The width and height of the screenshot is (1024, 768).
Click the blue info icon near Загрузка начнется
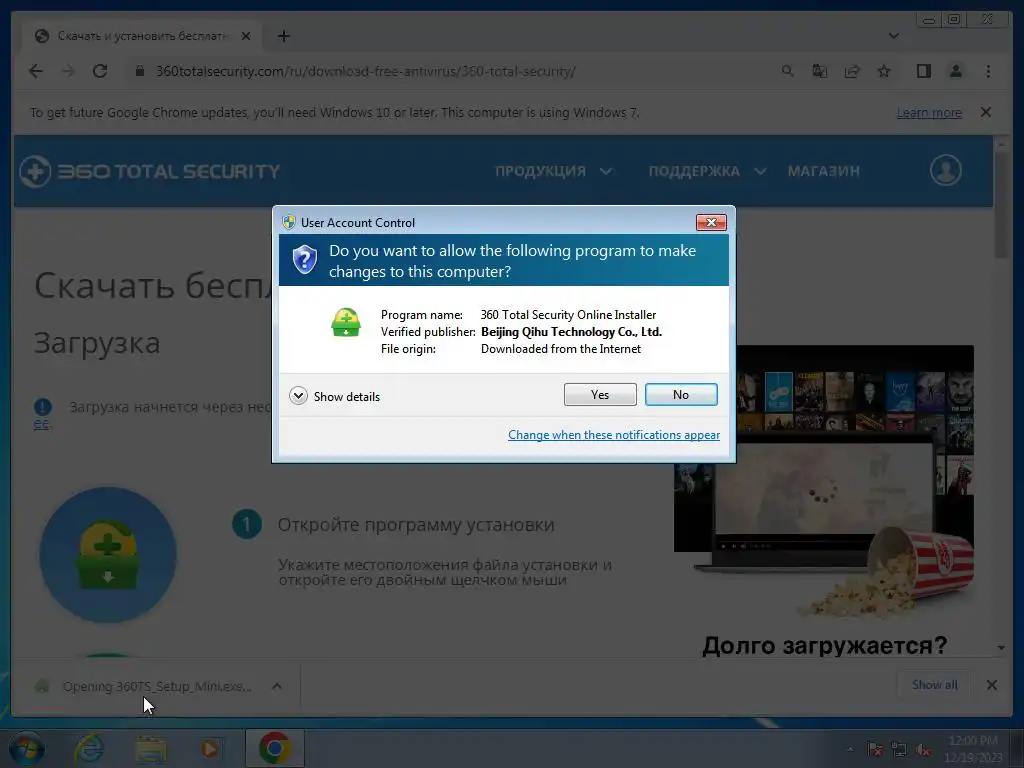point(42,407)
